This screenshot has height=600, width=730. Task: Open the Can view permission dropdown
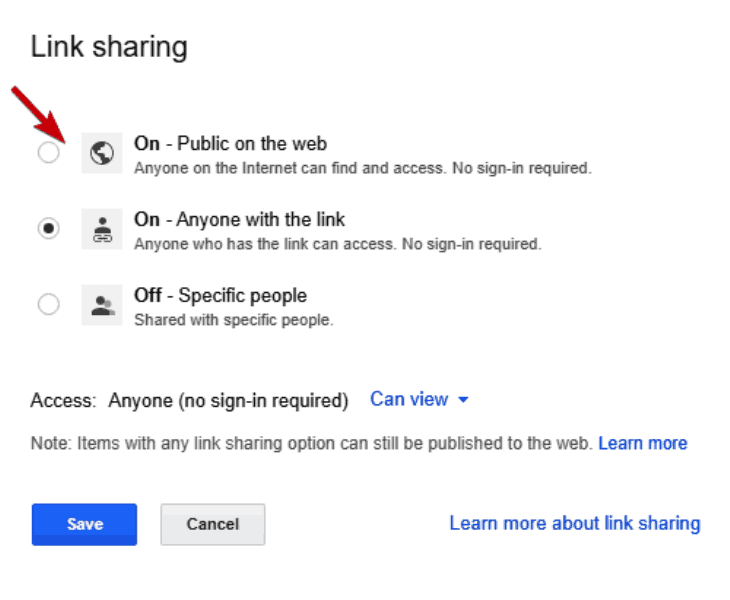coord(419,399)
